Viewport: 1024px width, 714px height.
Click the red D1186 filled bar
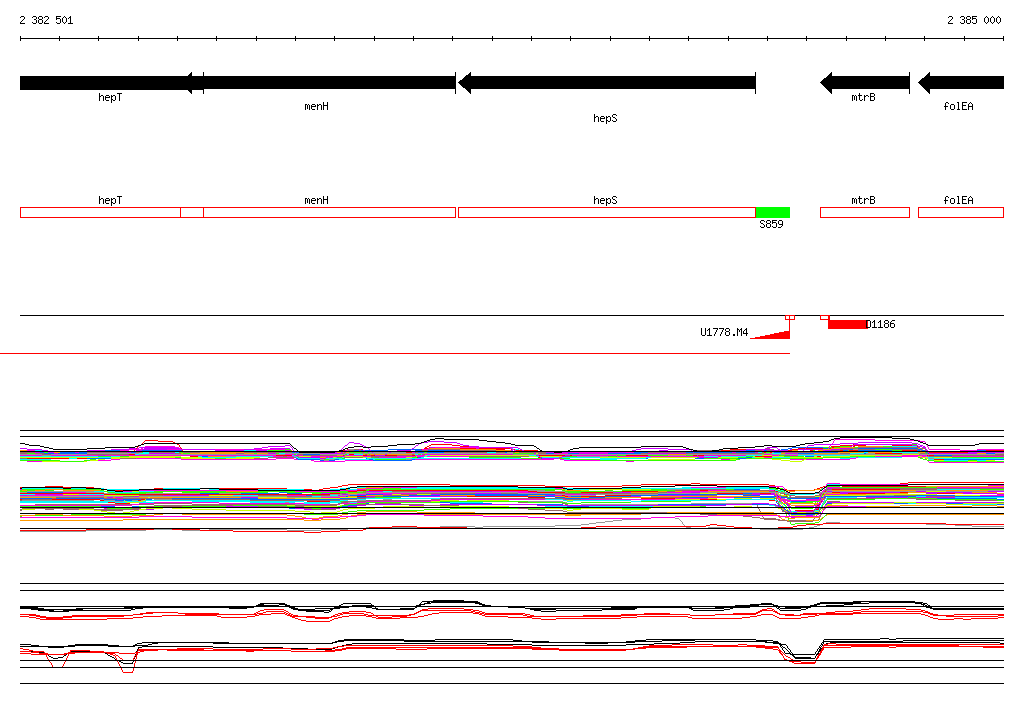(x=847, y=324)
